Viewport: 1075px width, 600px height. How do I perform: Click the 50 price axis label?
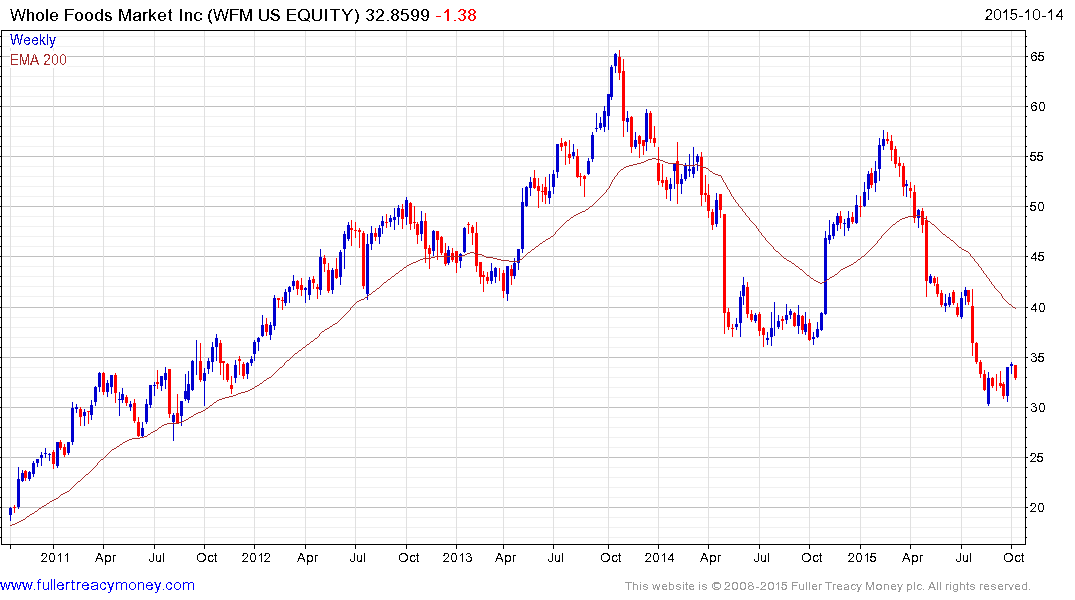(1037, 207)
